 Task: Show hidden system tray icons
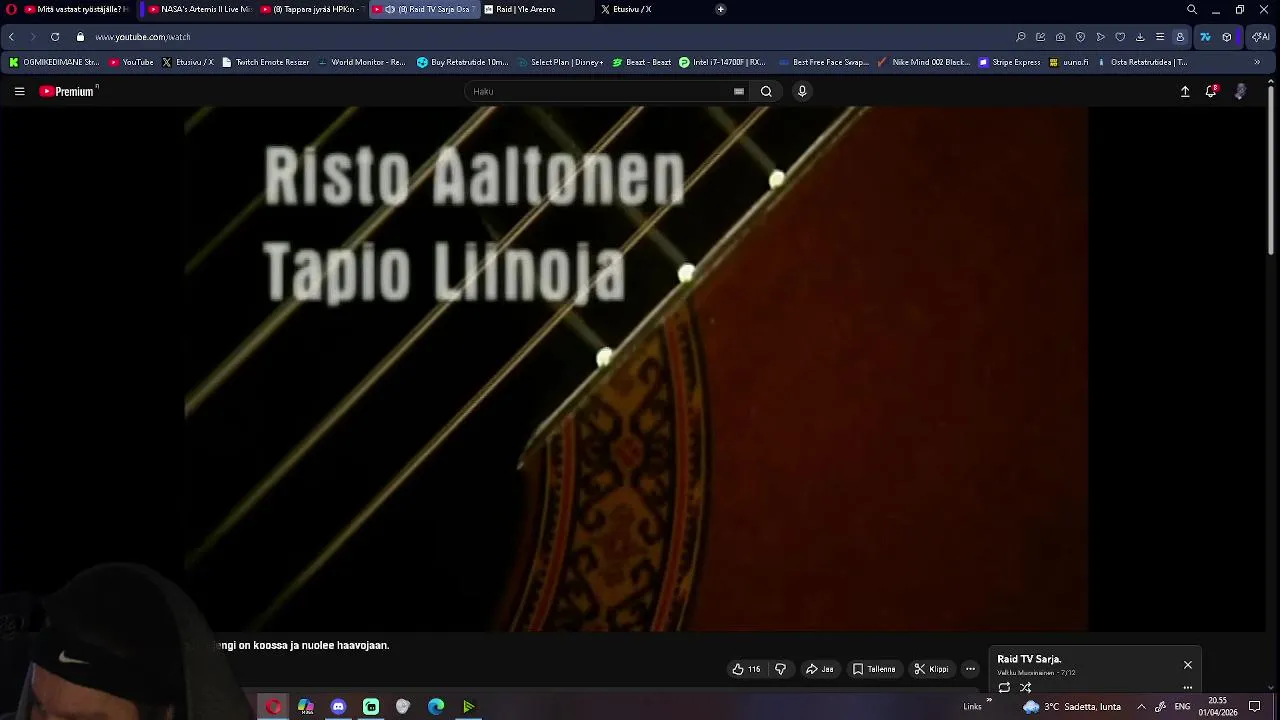pyautogui.click(x=1141, y=707)
